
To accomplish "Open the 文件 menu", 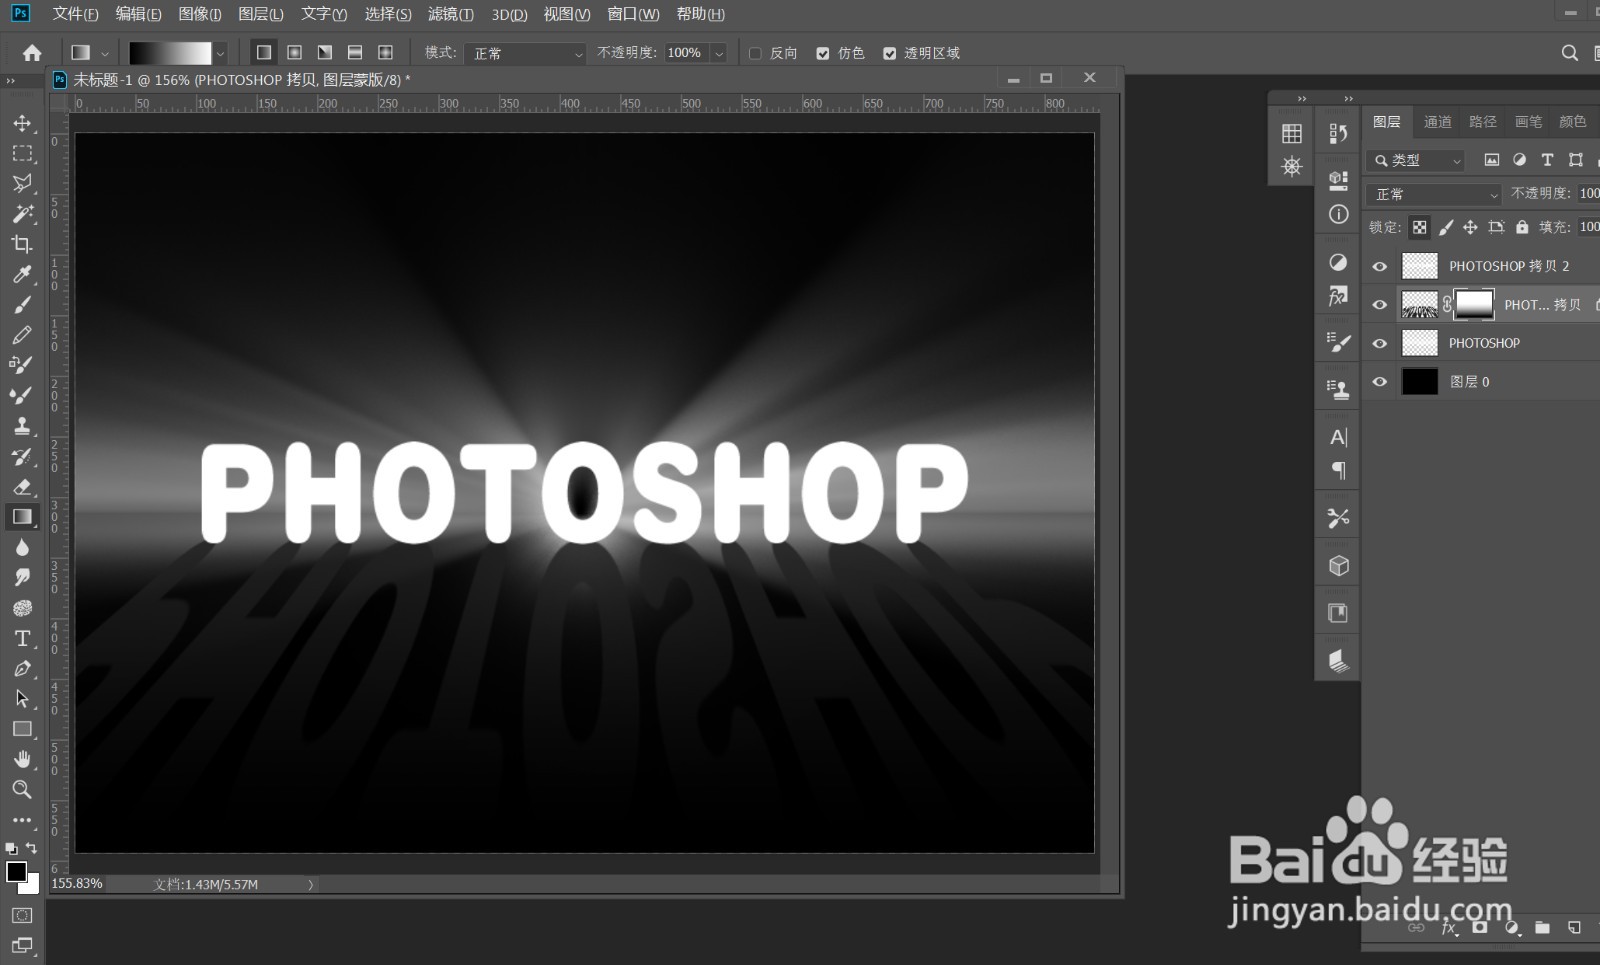I will (x=75, y=14).
